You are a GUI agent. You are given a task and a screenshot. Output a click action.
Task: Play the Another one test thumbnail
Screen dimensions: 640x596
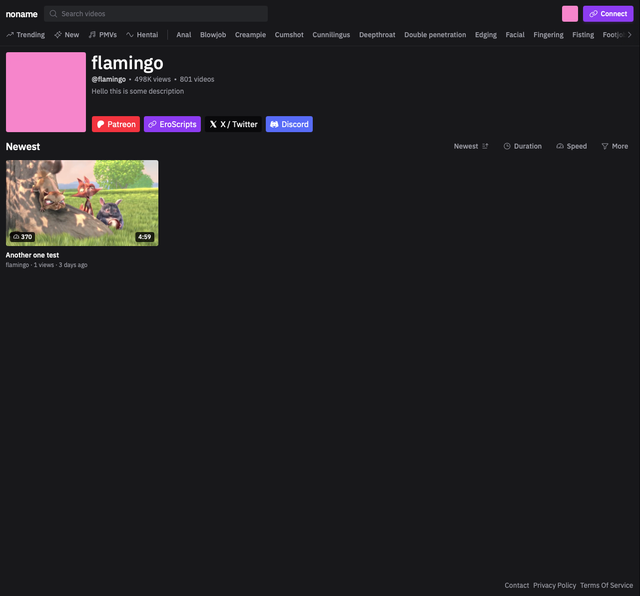tap(82, 203)
